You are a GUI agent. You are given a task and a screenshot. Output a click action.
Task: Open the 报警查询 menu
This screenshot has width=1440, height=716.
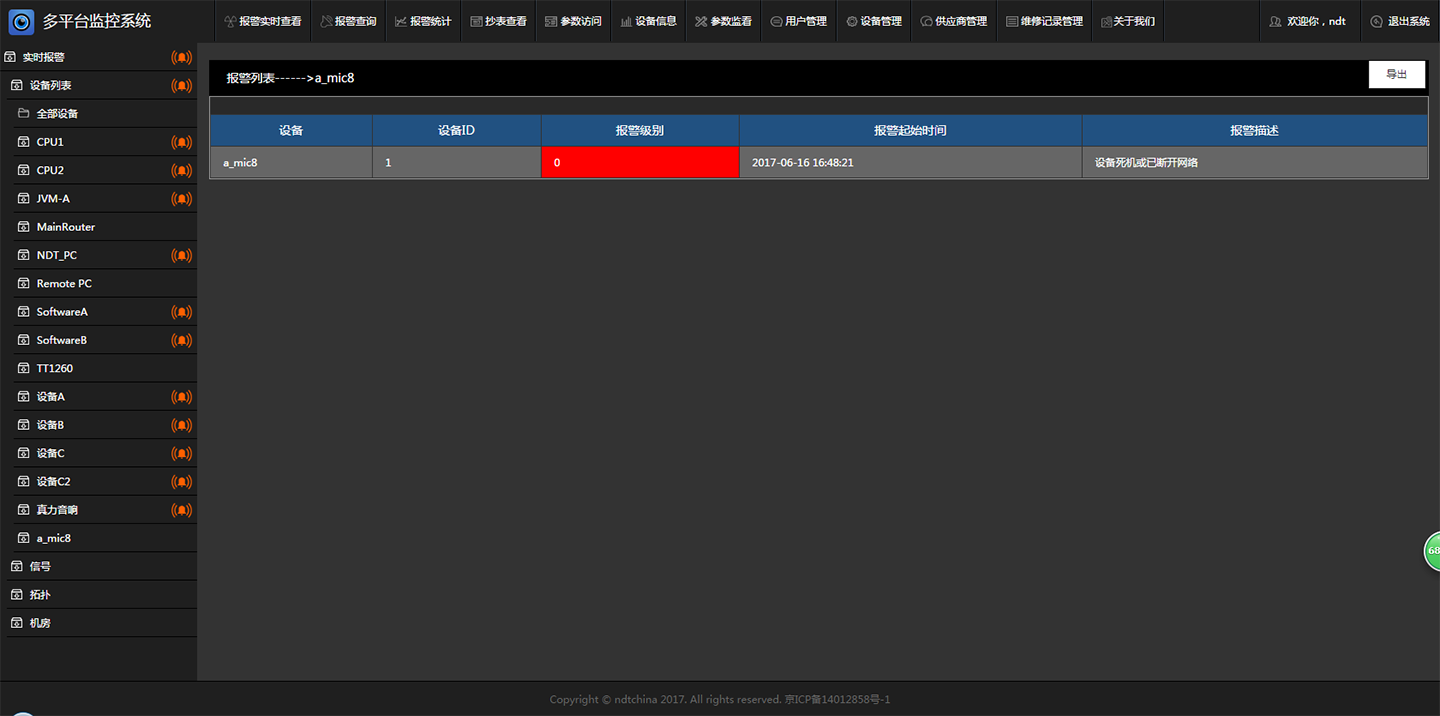[348, 21]
